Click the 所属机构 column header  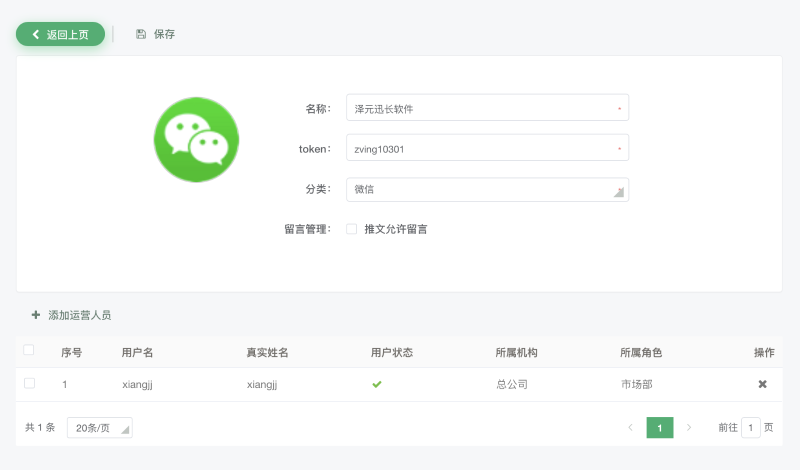coord(516,353)
